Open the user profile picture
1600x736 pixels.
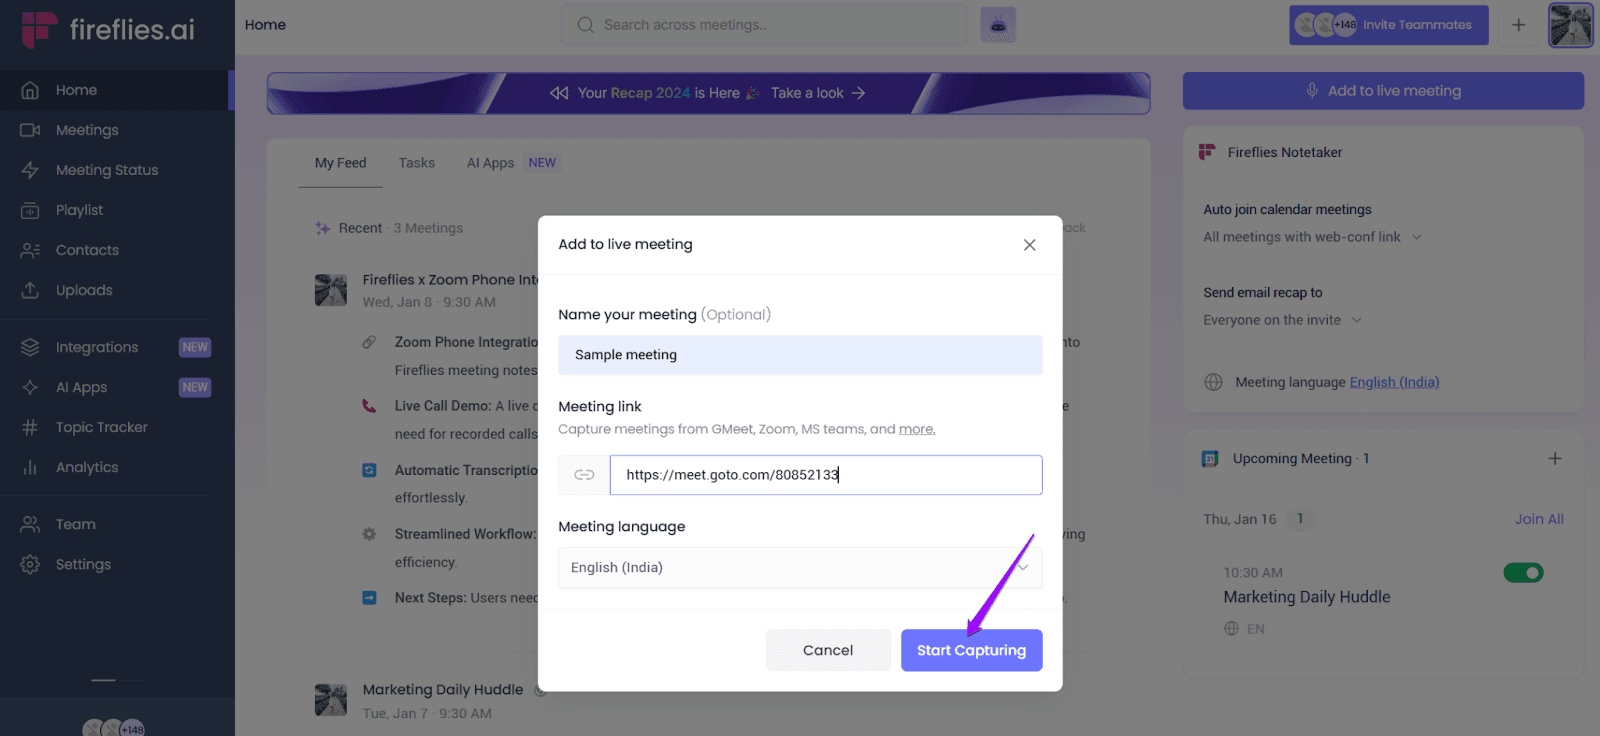(1570, 25)
